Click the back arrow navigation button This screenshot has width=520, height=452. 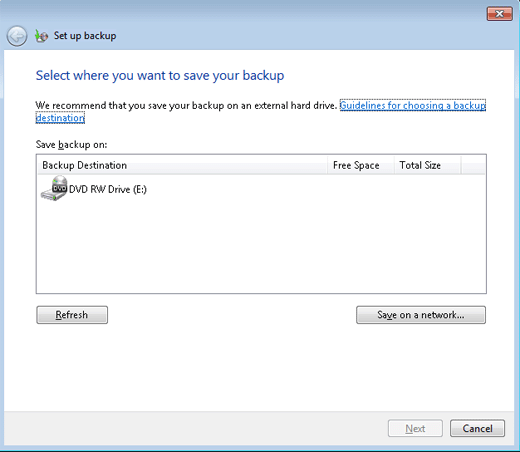pos(17,36)
